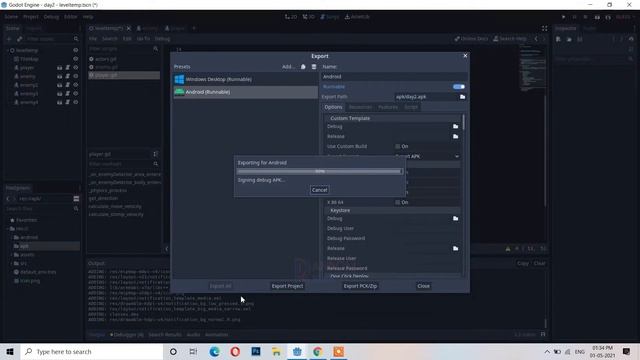The image size is (640, 360).
Task: Open the Project menu in the menu bar
Action: [31, 17]
